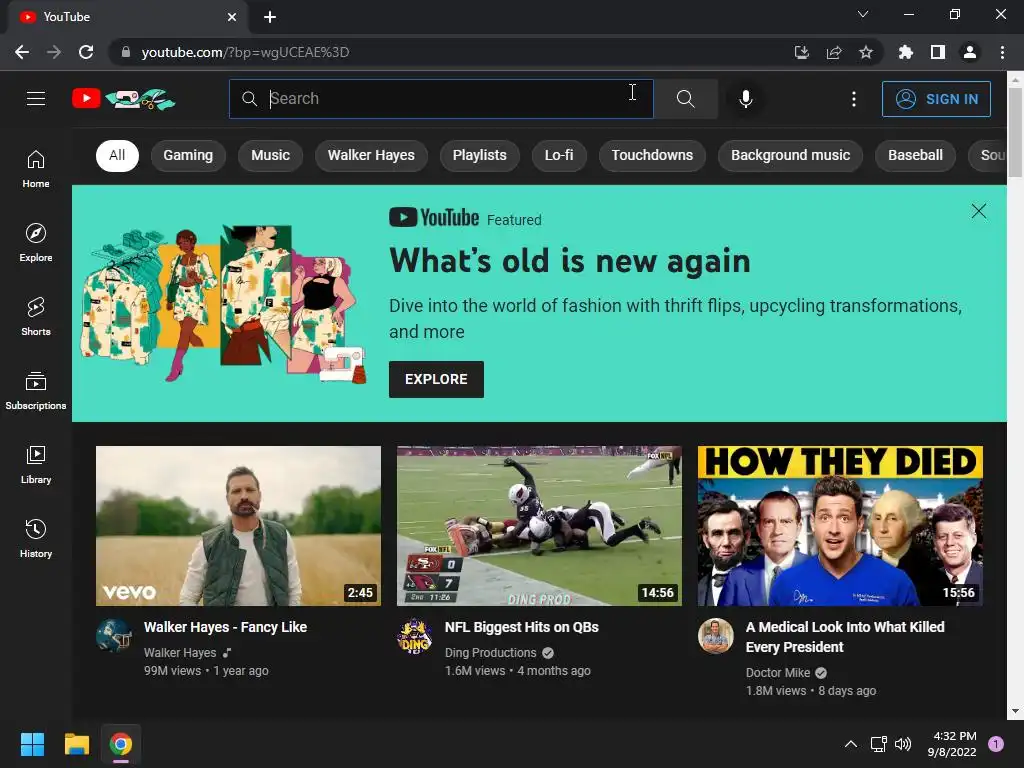Click Doctor Mike channel avatar

[x=716, y=635]
